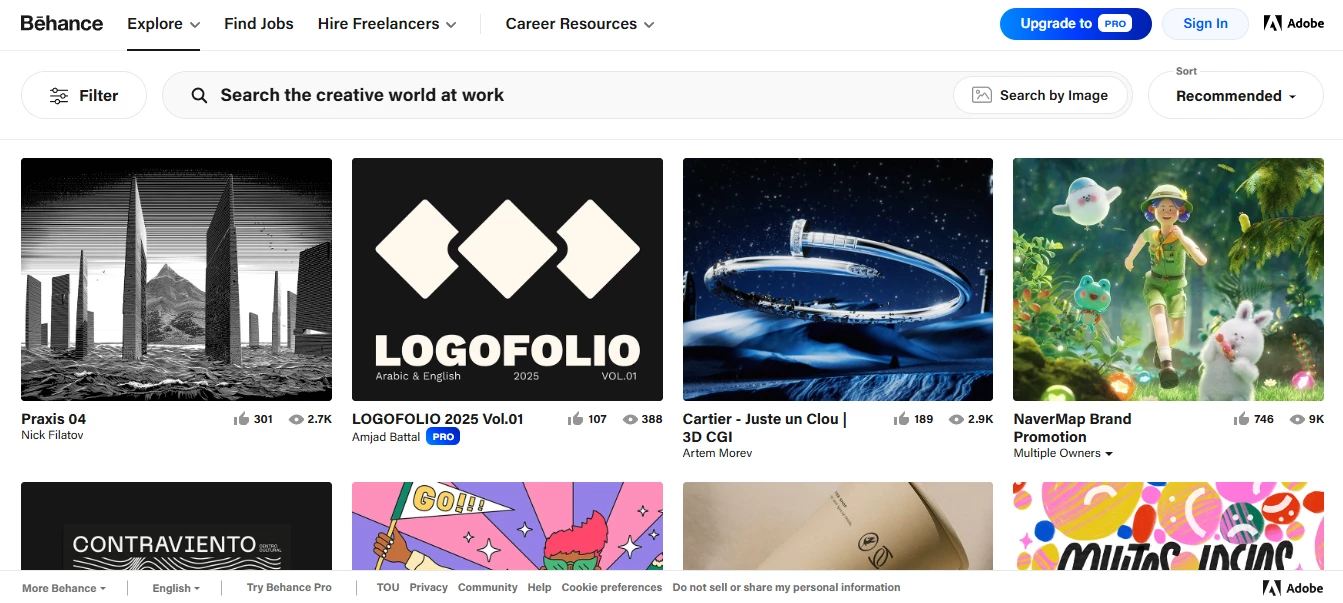Click the thumbs-up icon on NaverMap project
Image resolution: width=1343 pixels, height=603 pixels.
coord(1242,419)
